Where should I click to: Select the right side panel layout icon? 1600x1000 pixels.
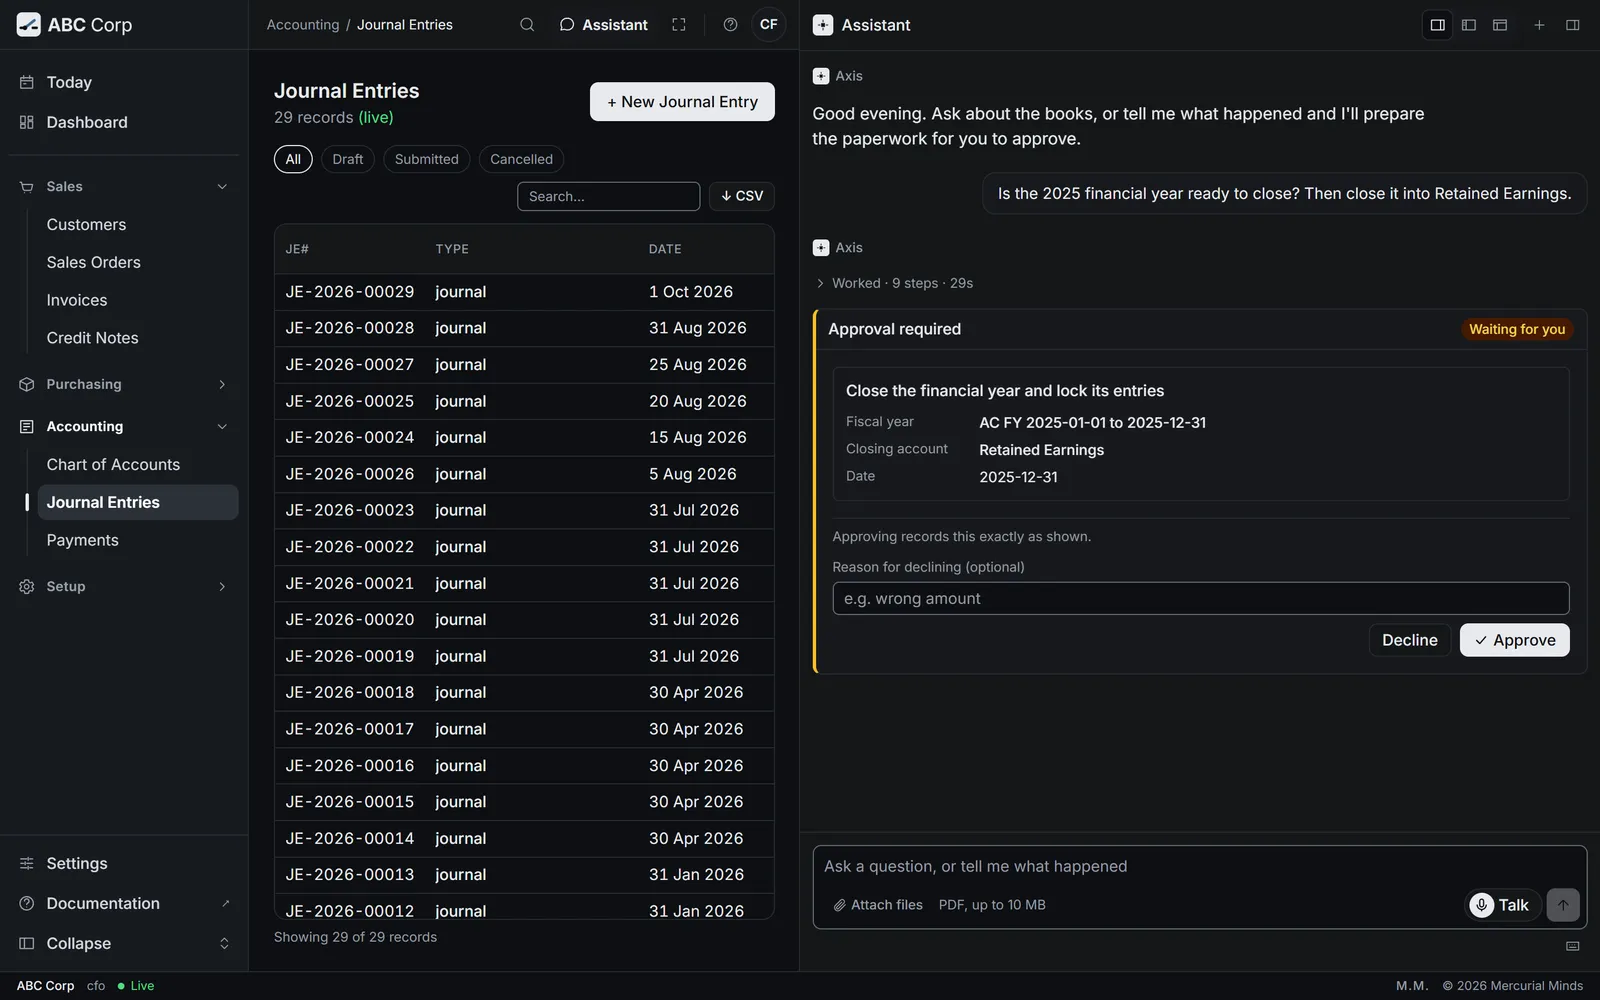[x=1438, y=25]
